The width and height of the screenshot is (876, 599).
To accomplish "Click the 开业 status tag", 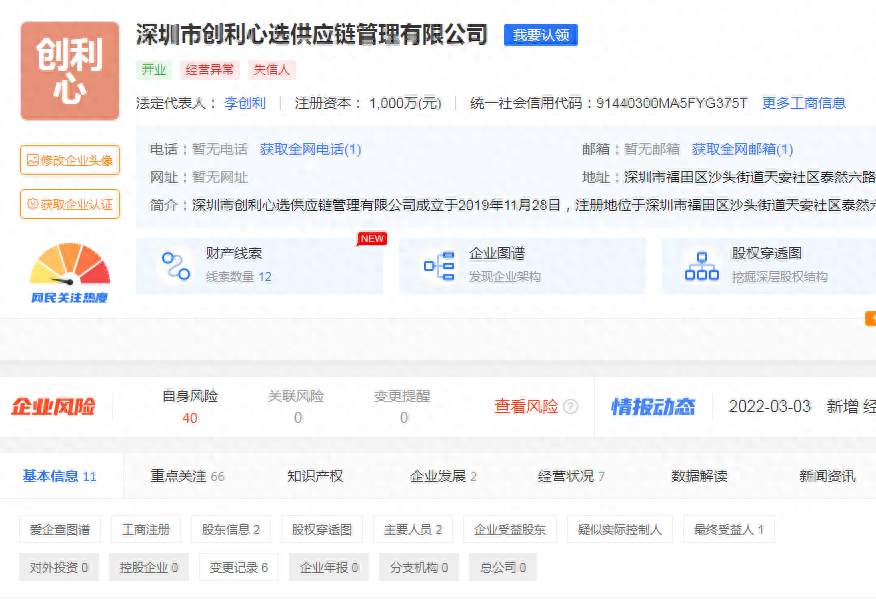I will [x=154, y=70].
